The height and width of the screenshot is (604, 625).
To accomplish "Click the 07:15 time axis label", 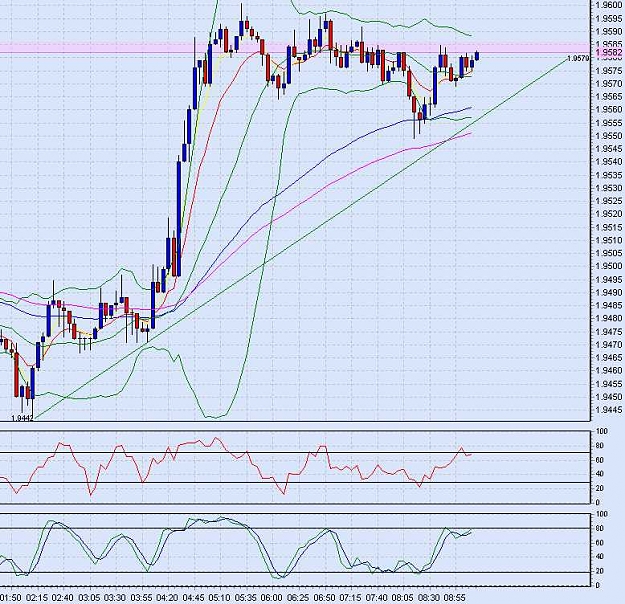I will (x=350, y=598).
